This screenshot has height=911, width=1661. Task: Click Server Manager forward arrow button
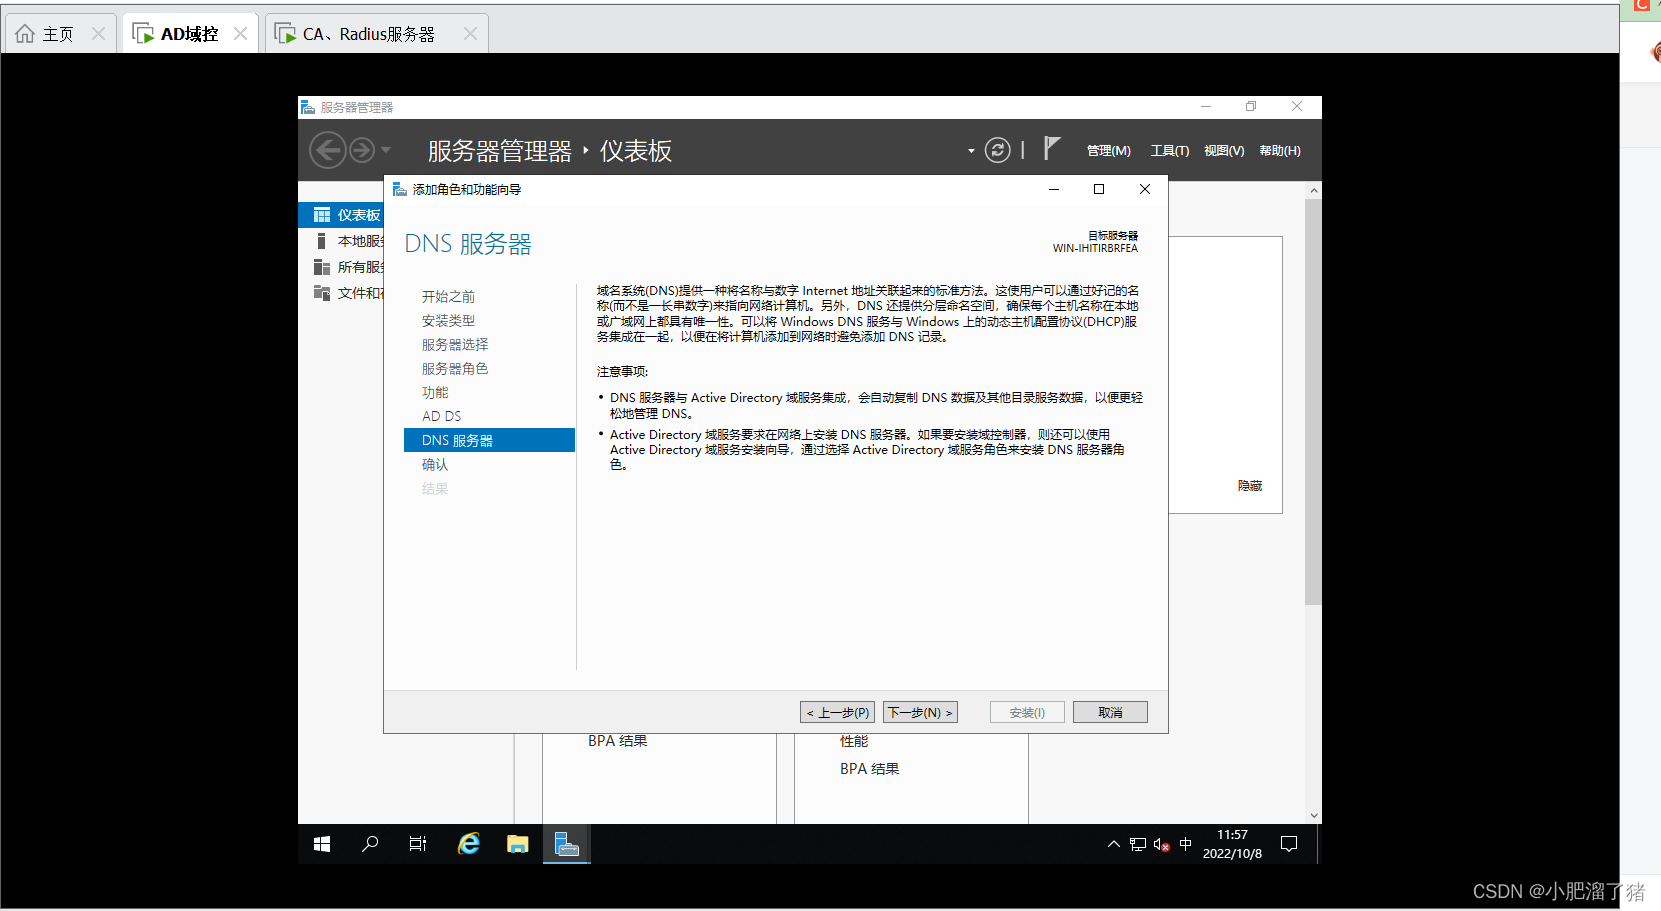(x=362, y=150)
